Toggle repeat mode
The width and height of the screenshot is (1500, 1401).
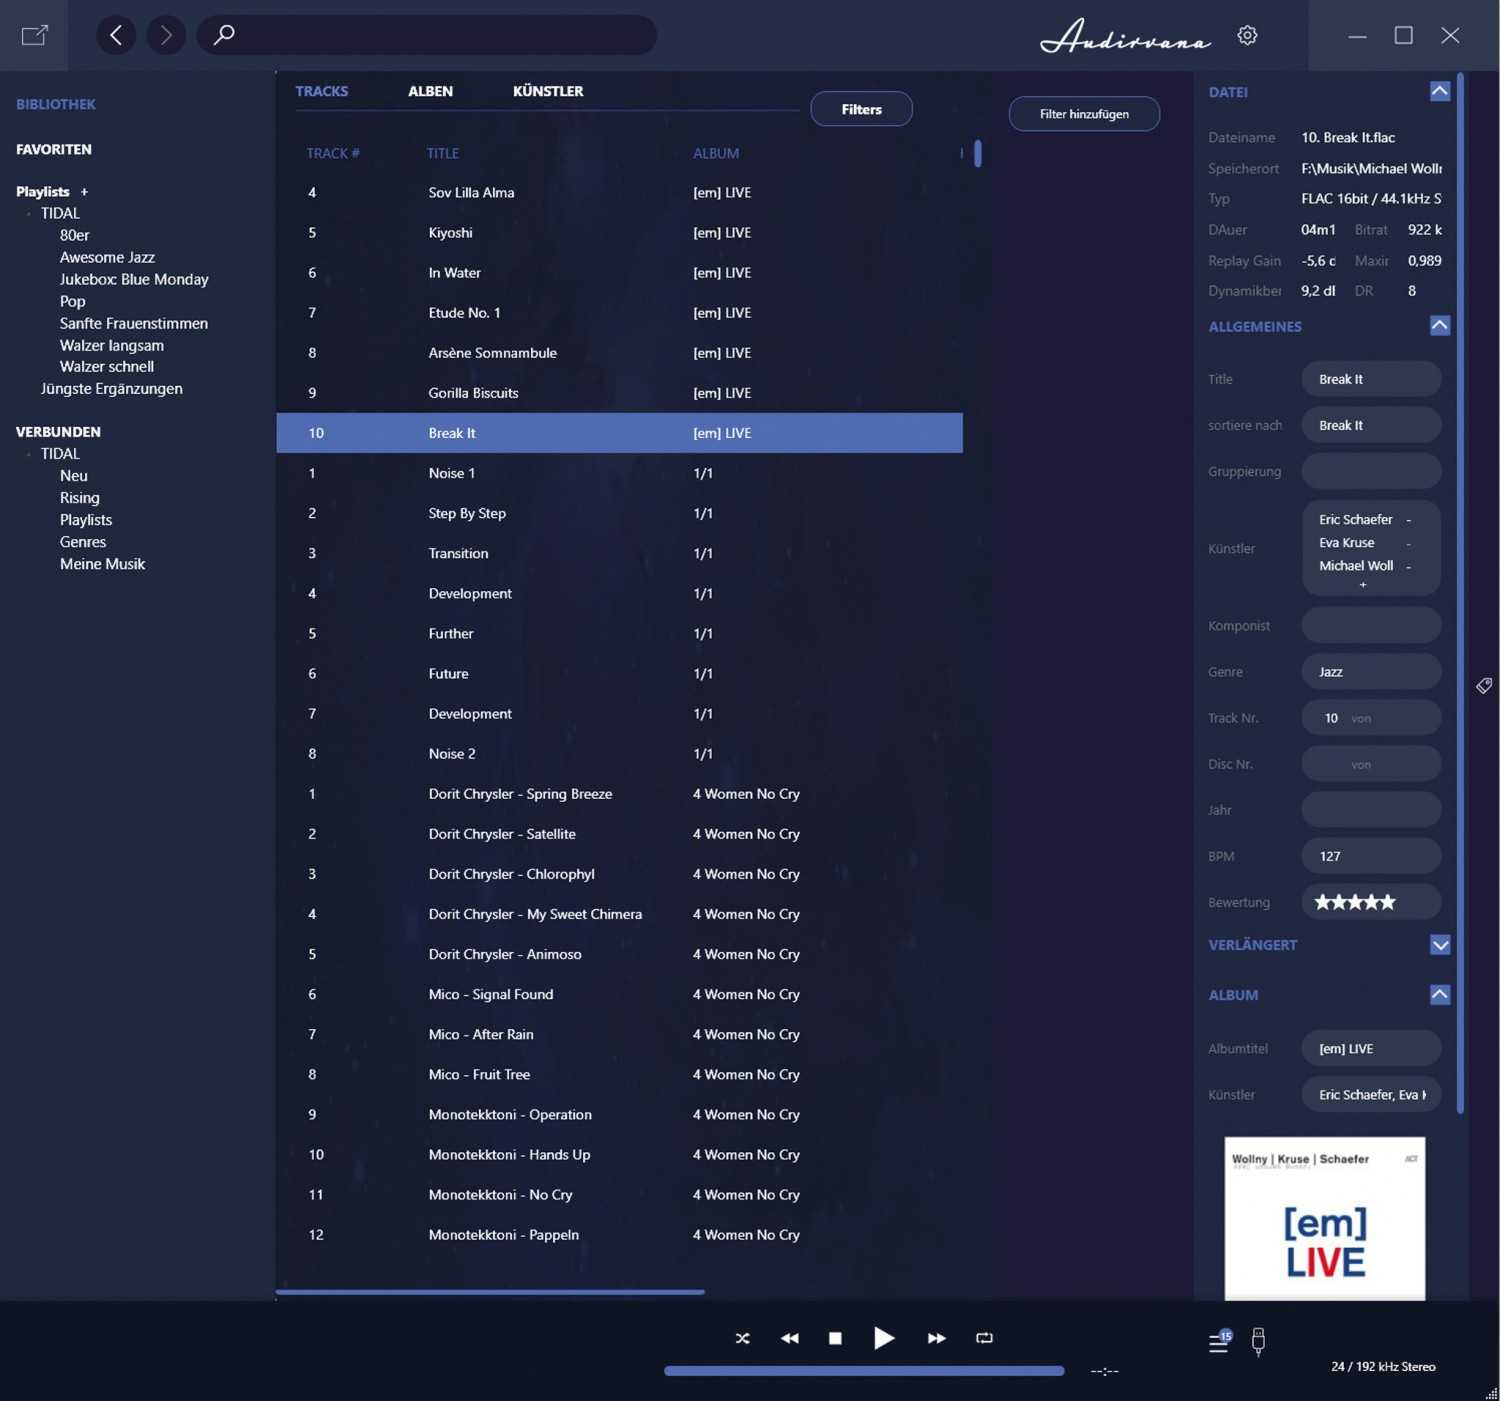click(984, 1338)
